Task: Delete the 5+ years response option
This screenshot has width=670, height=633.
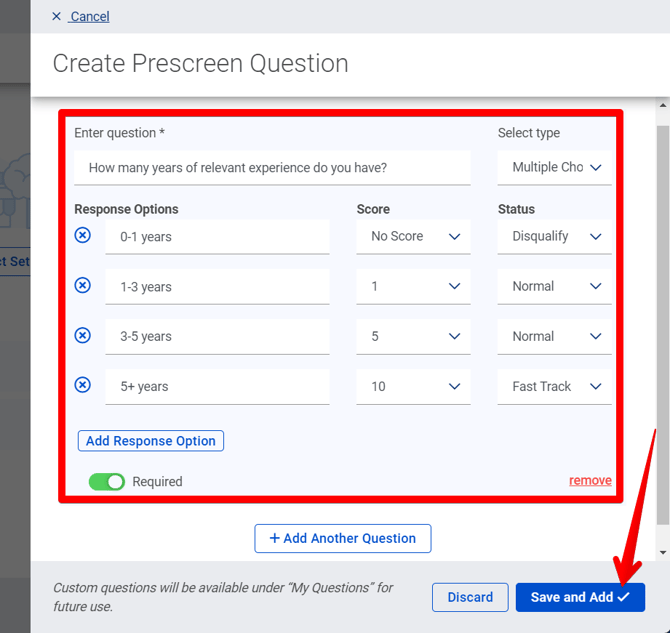Action: pos(83,385)
